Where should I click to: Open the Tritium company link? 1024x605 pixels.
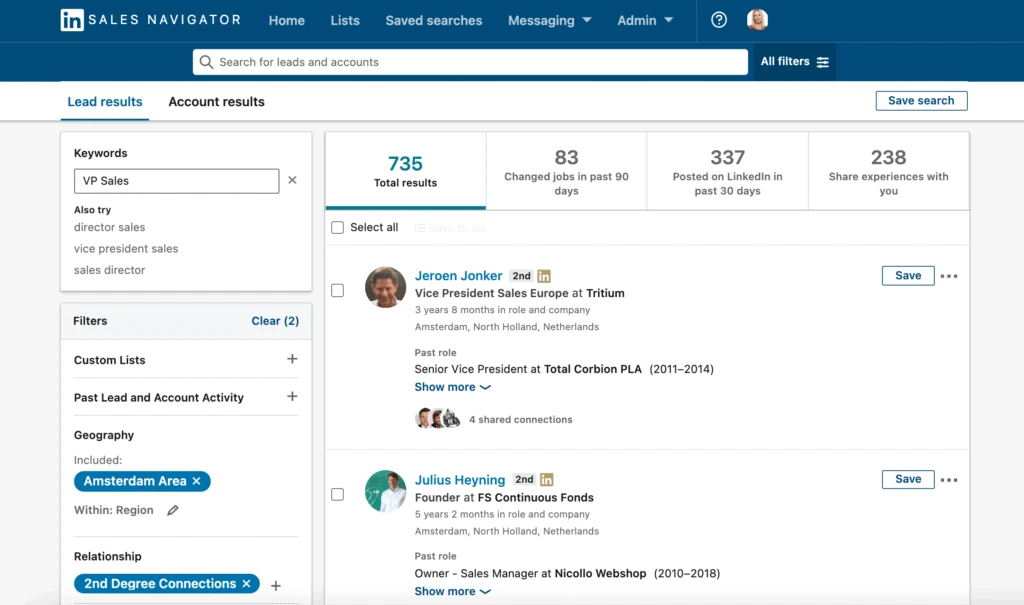pyautogui.click(x=605, y=293)
